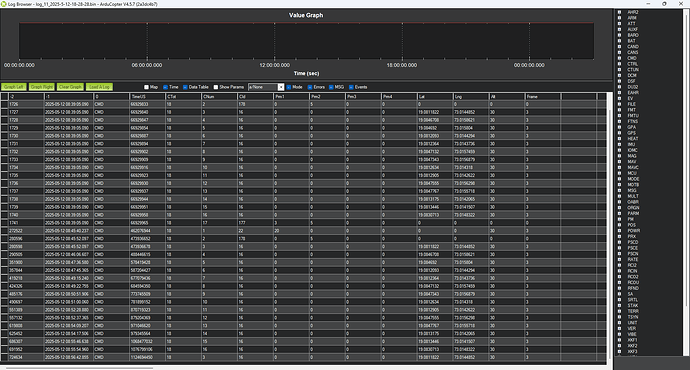The height and width of the screenshot is (370, 690).
Task: Select the RCIN item in message tree
Action: click(632, 271)
